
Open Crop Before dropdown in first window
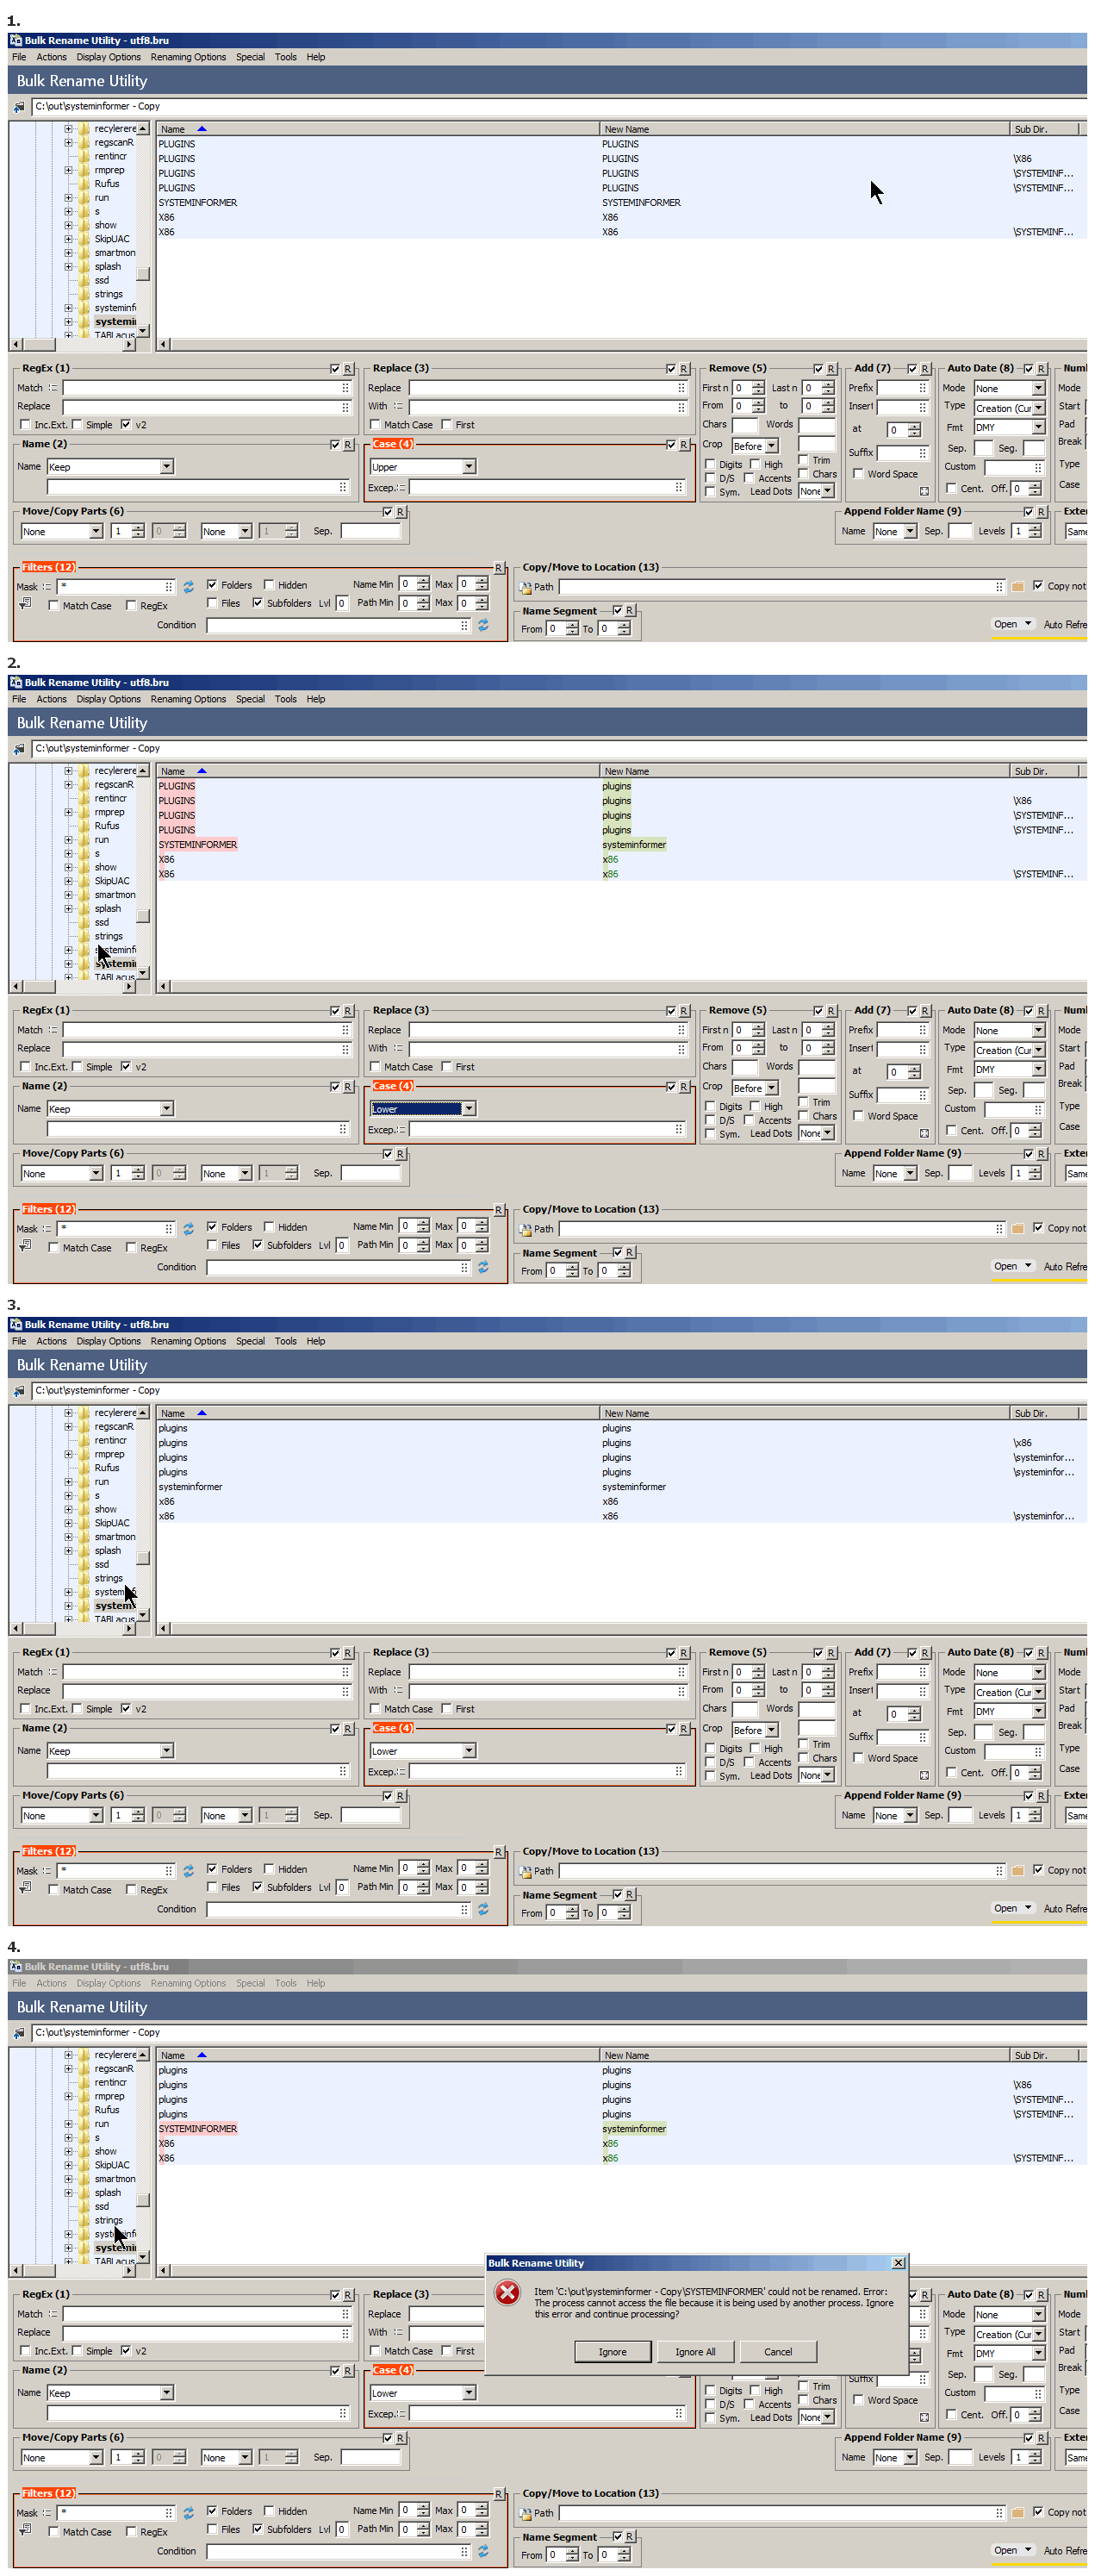click(x=772, y=446)
